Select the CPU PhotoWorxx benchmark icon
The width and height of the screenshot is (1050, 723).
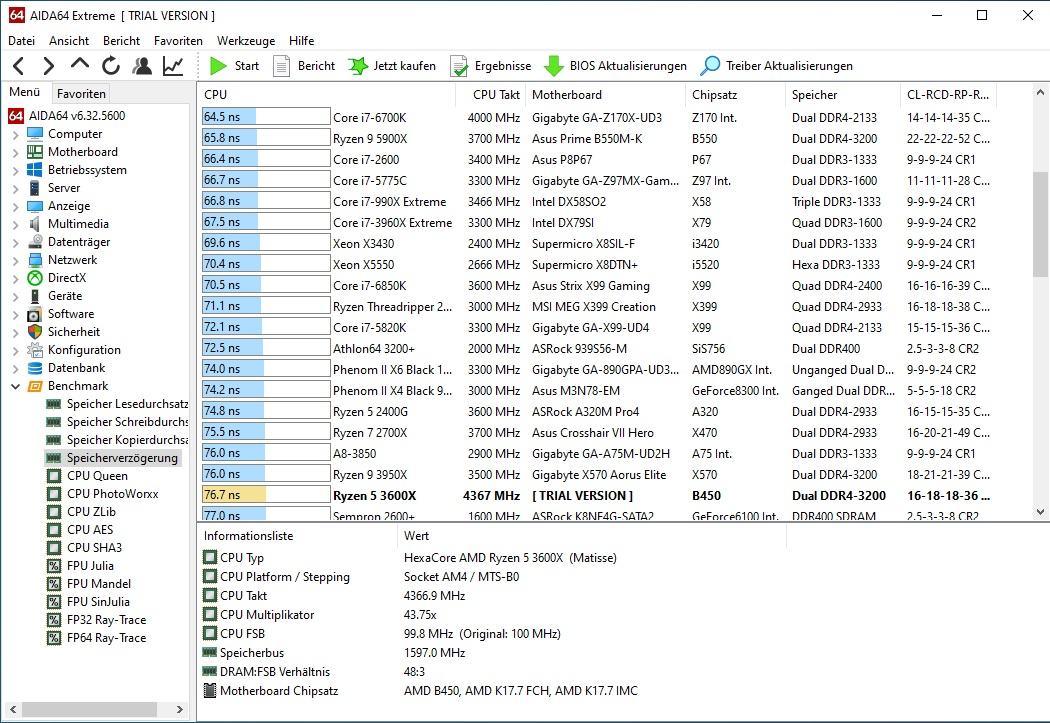[x=54, y=494]
